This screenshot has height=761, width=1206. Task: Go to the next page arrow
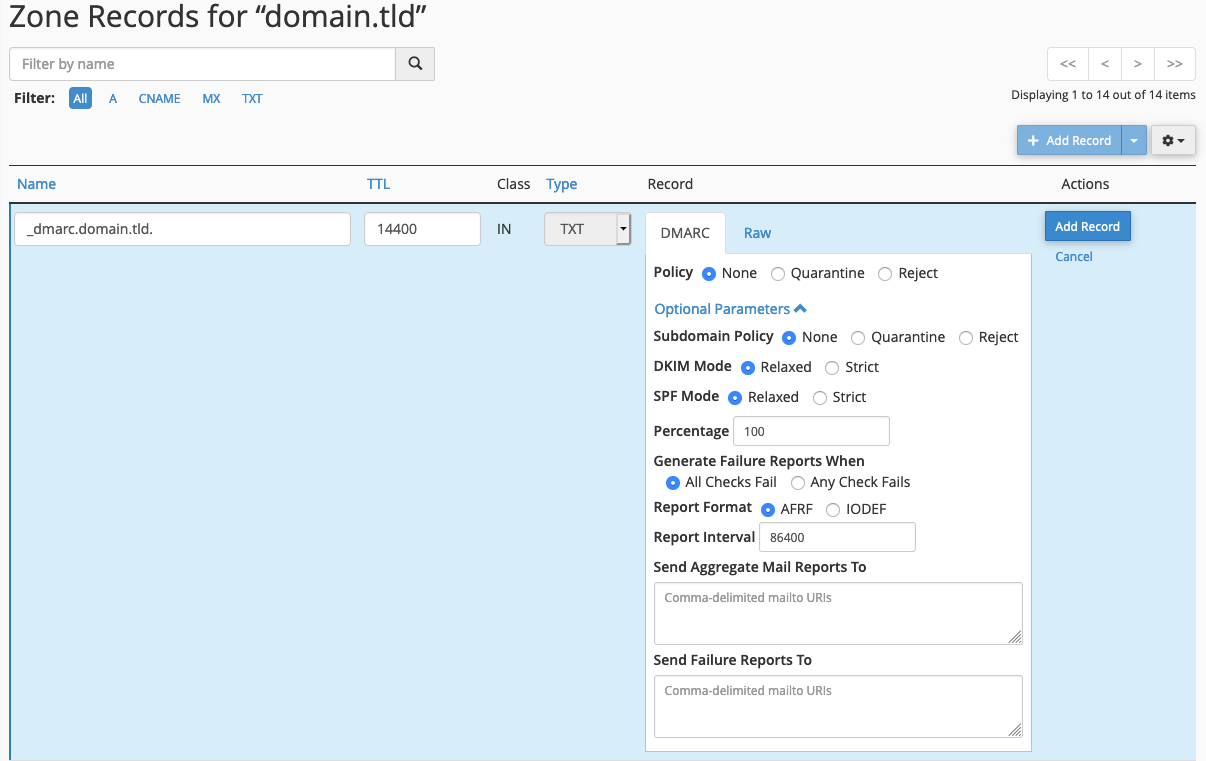(1138, 64)
